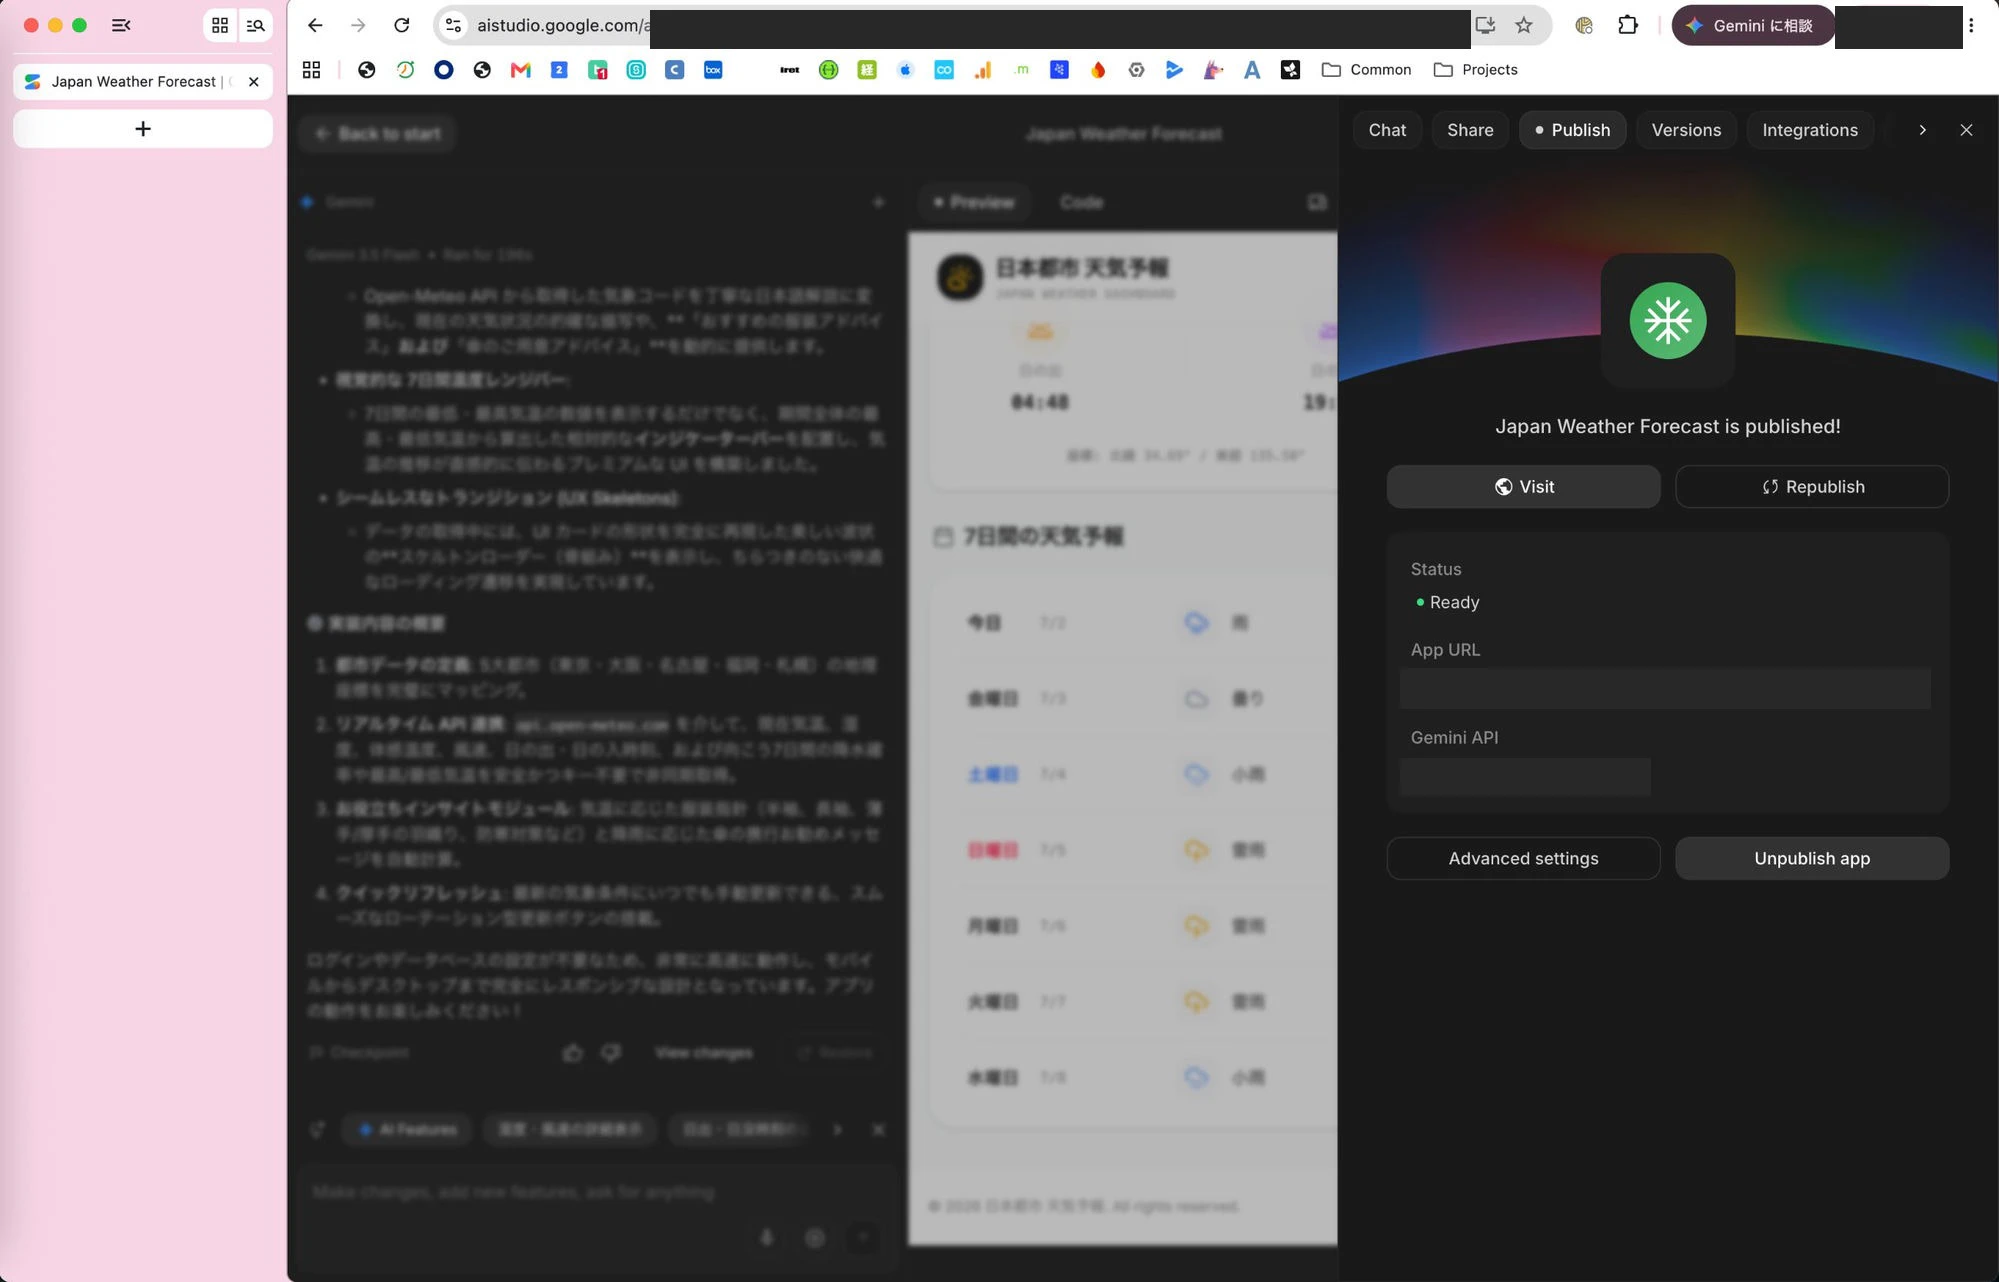Go forward with browser forward arrow
This screenshot has width=1999, height=1282.
tap(358, 26)
